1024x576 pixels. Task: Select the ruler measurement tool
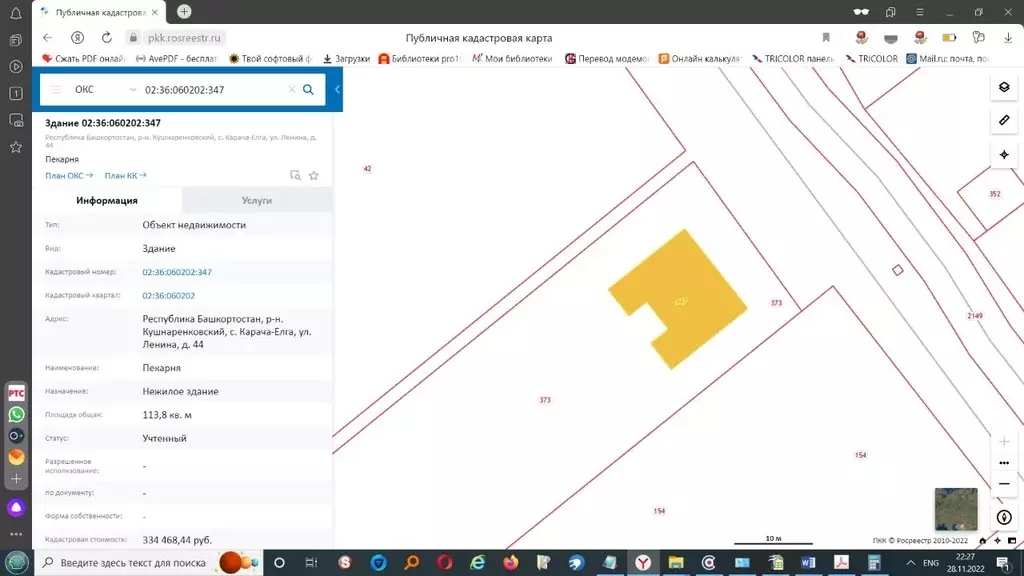tap(1004, 121)
